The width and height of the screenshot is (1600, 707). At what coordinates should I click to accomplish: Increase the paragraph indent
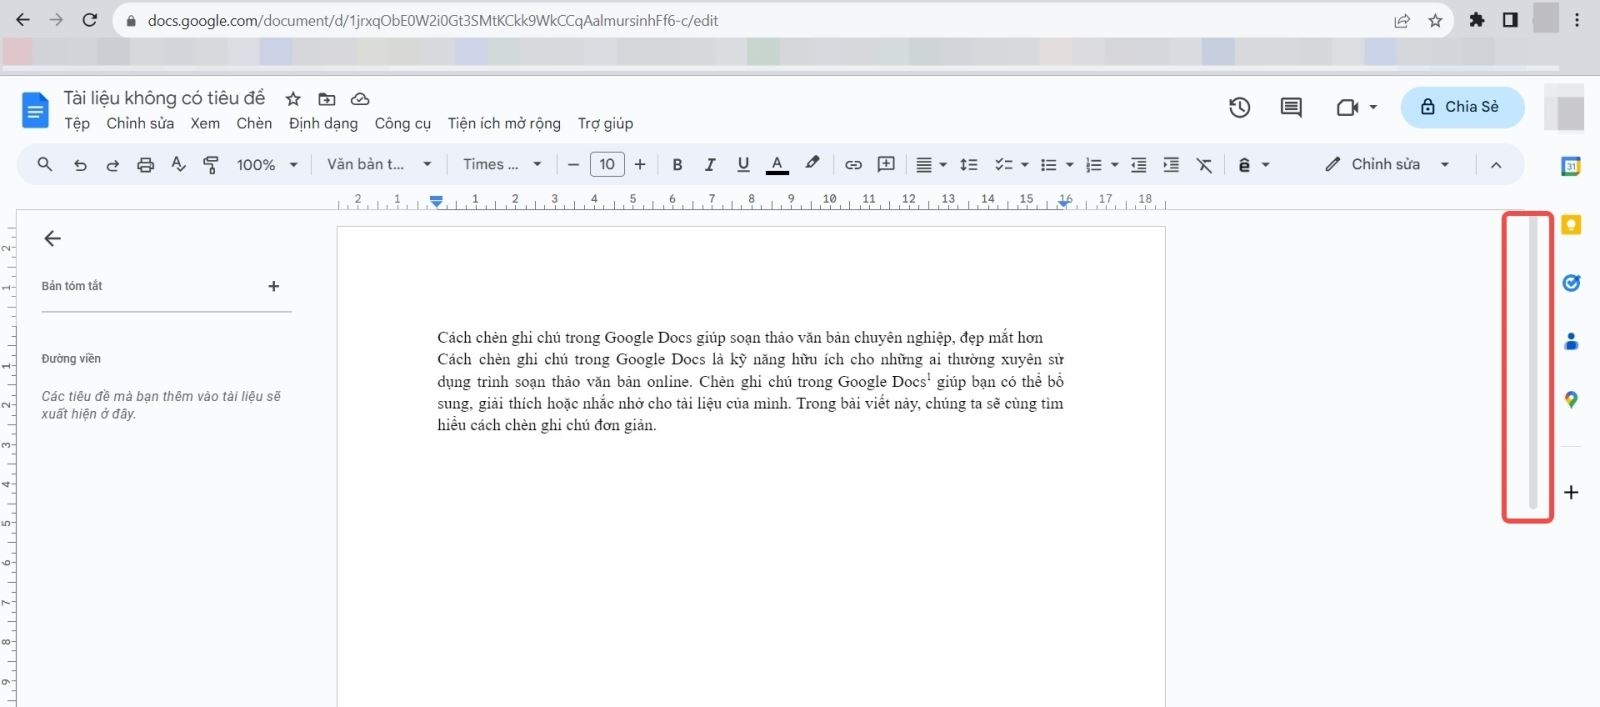[x=1171, y=165]
